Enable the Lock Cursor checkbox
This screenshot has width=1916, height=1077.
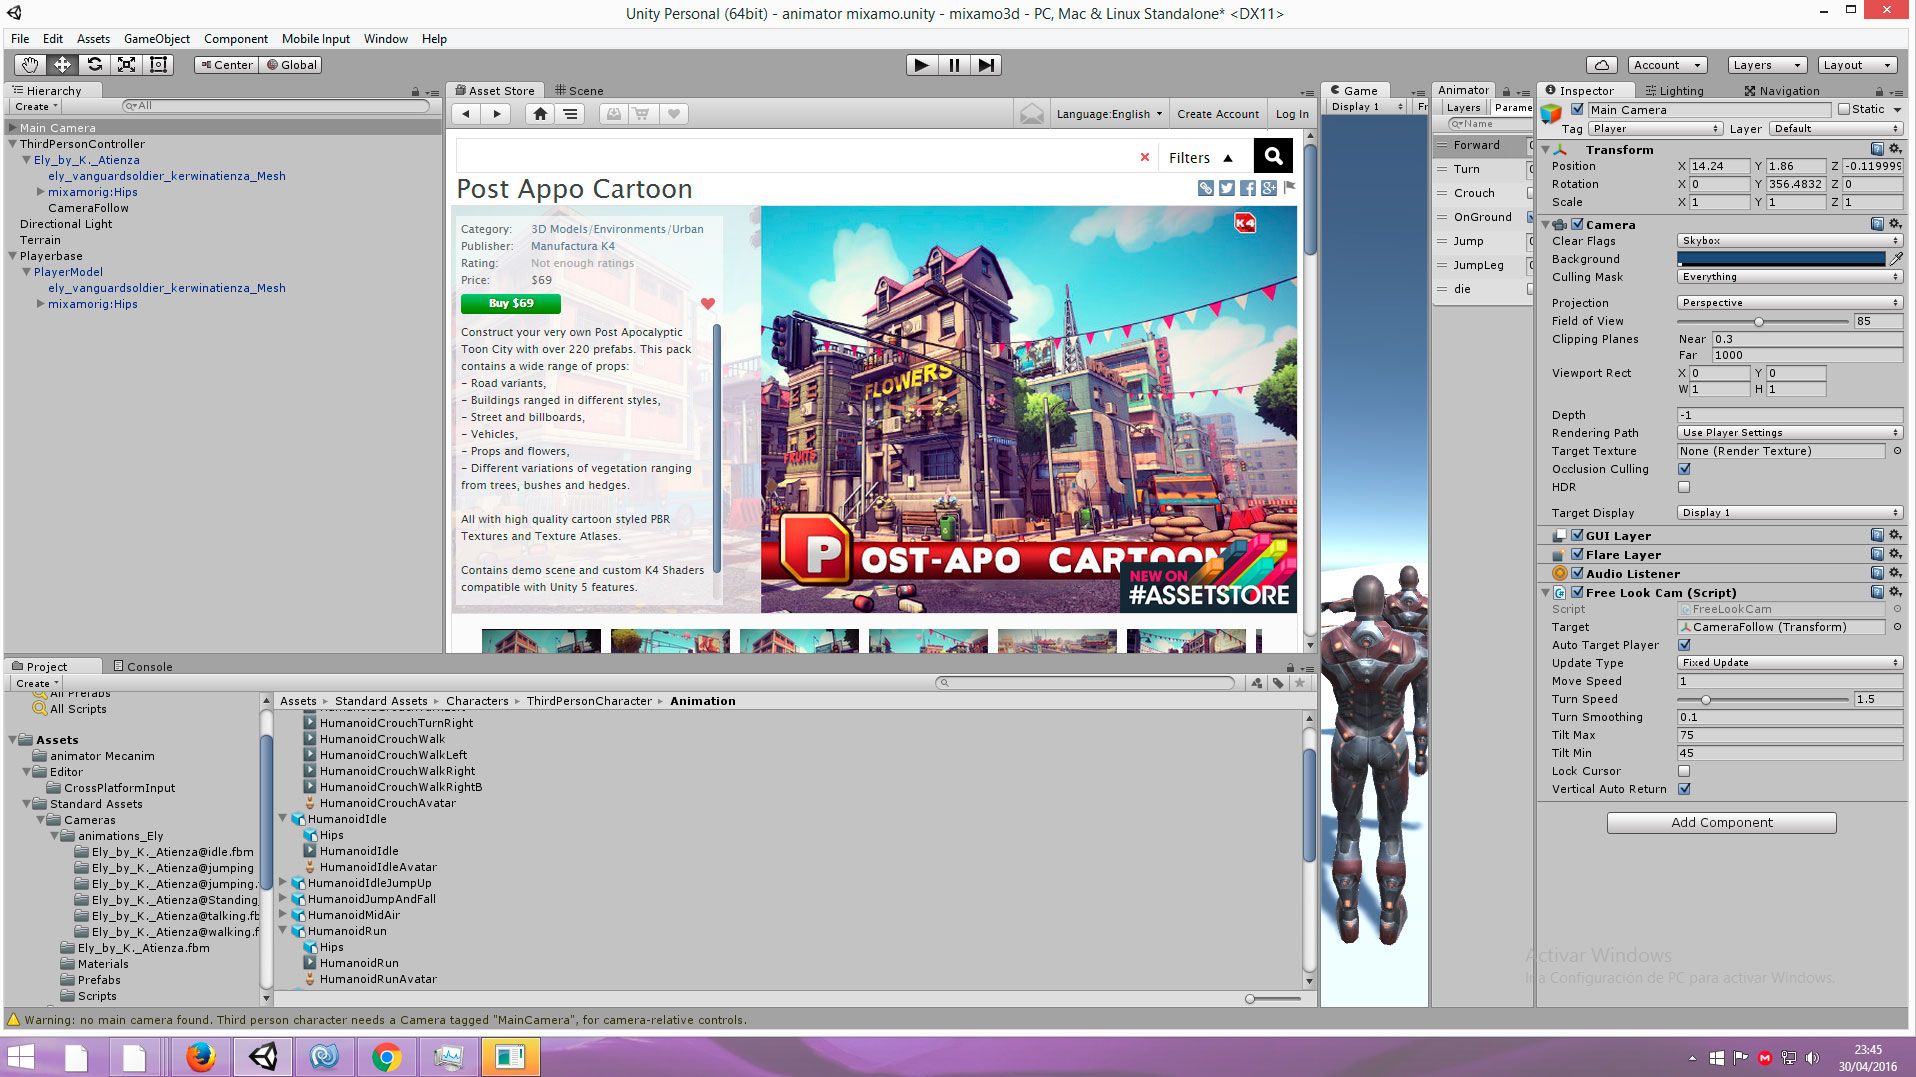1684,771
